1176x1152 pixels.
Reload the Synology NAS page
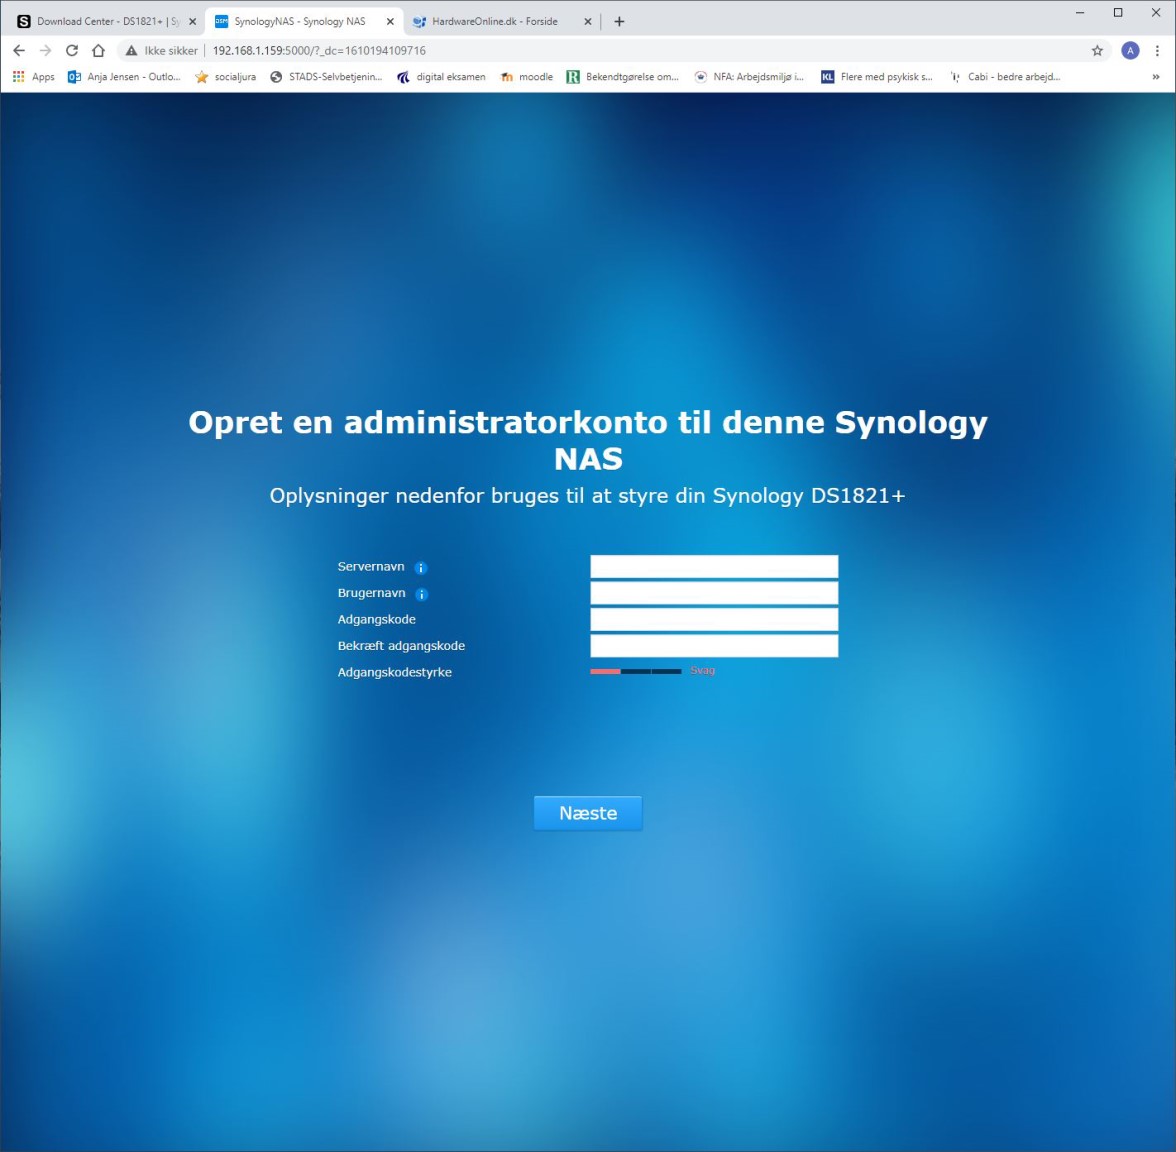coord(72,50)
